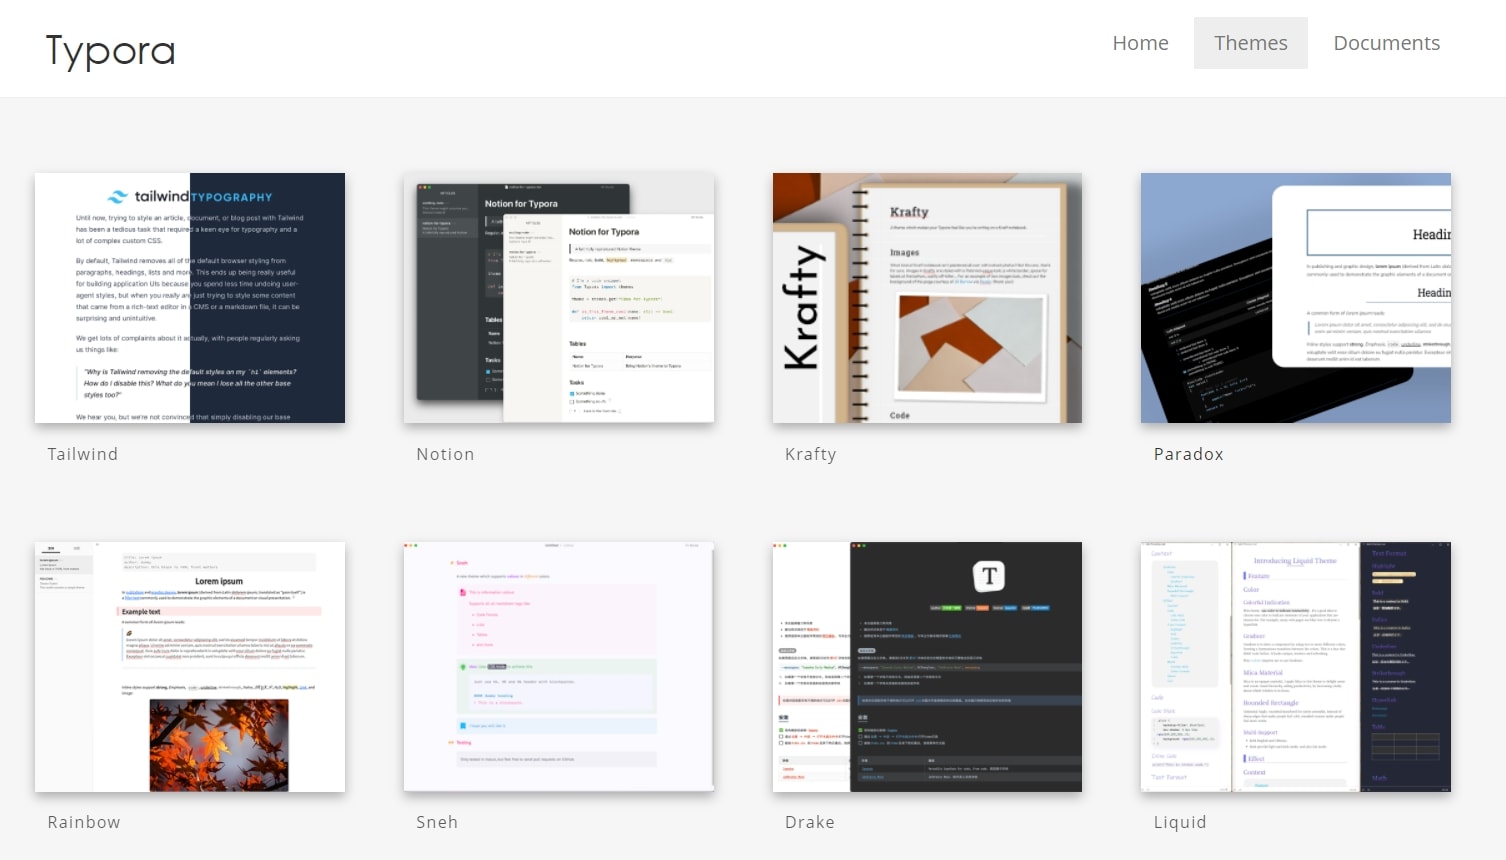
Task: Open the Notion theme preview image
Action: tap(559, 298)
